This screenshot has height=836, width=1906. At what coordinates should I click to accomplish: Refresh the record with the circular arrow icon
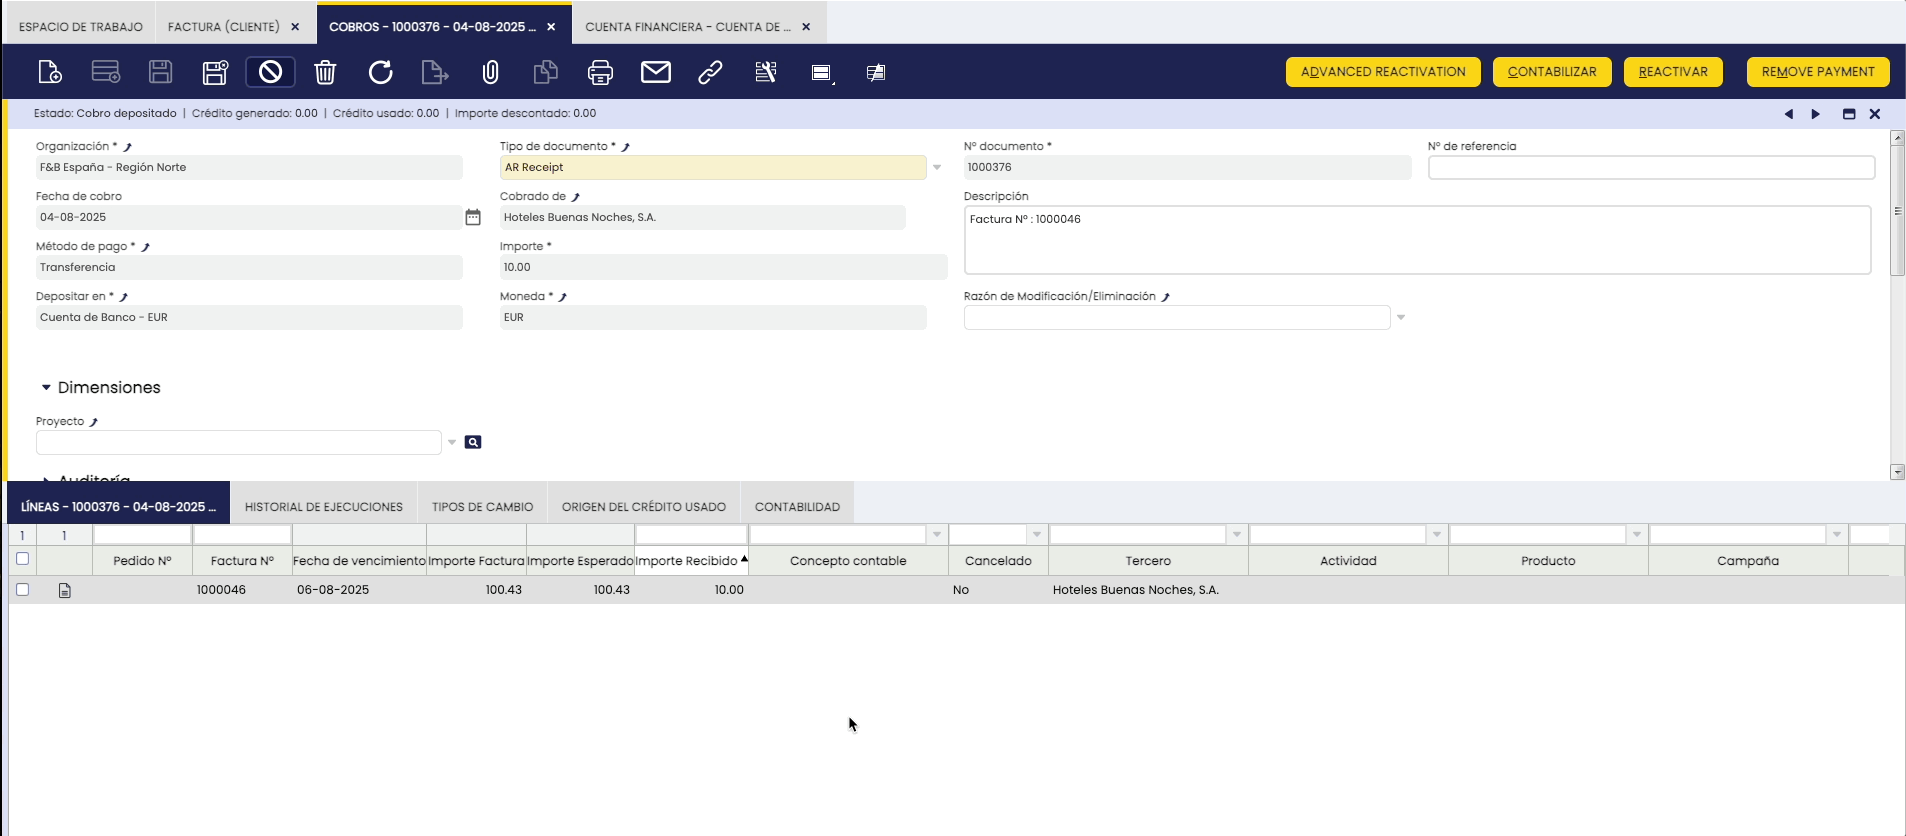coord(380,72)
